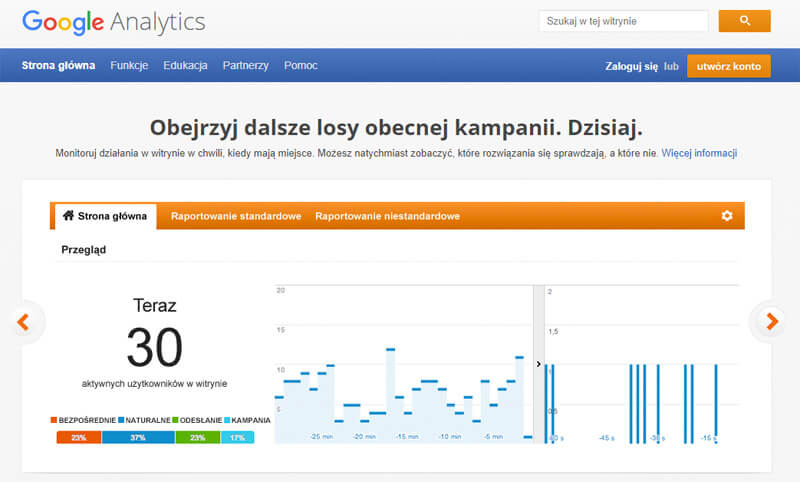Open the Funkcje menu item
Image resolution: width=800 pixels, height=482 pixels.
tap(129, 66)
